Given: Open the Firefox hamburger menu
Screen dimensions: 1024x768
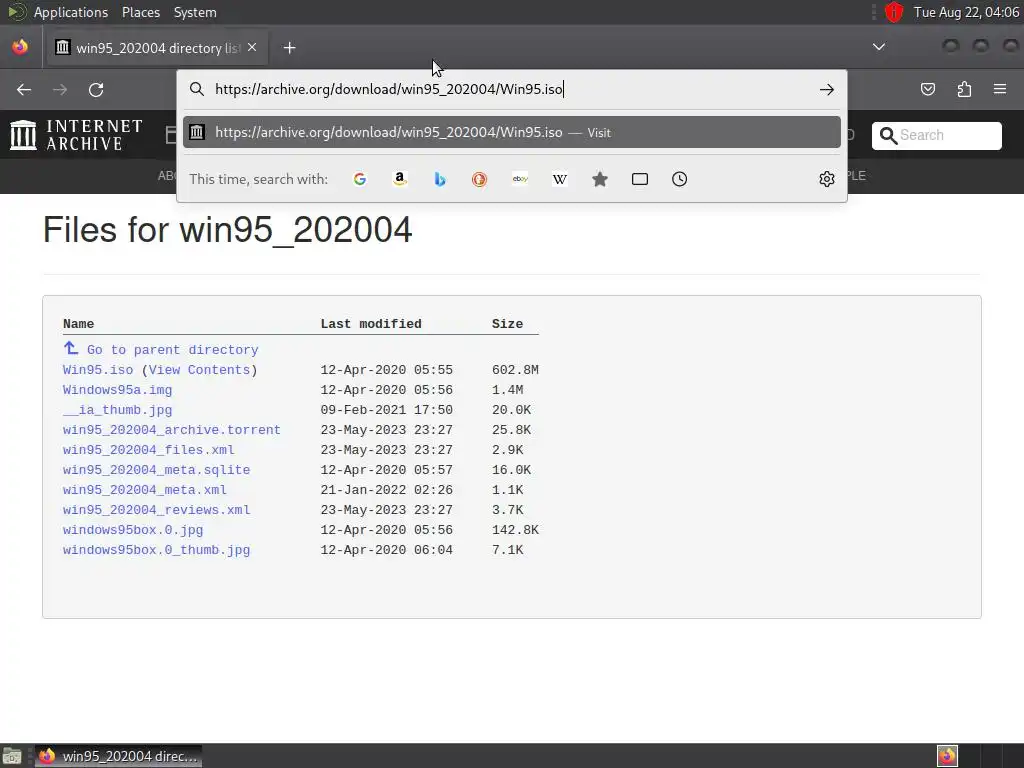Looking at the screenshot, I should coord(1000,89).
